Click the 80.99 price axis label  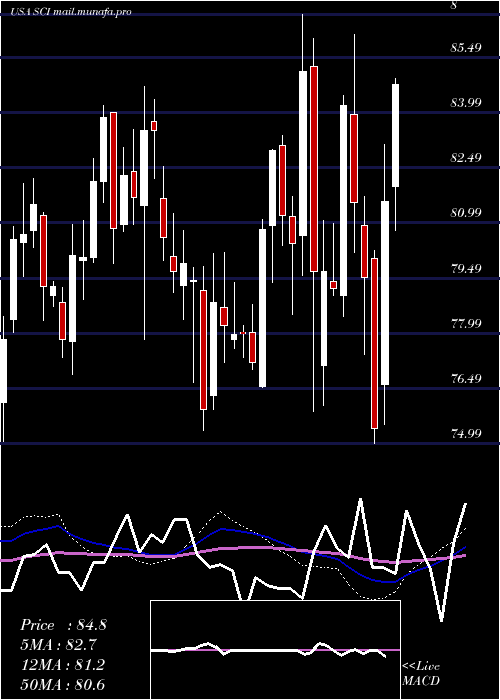coord(467,213)
